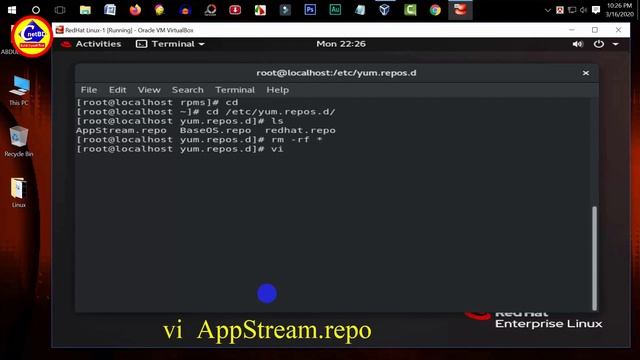Screen dimensions: 640x360
Task: Open This PC desktop icon
Action: point(19,91)
